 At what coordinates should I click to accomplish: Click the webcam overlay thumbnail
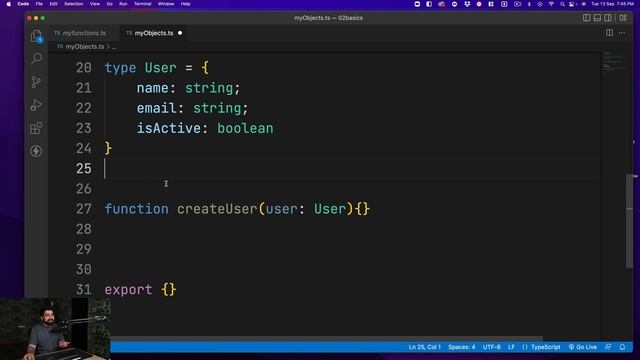(x=55, y=329)
